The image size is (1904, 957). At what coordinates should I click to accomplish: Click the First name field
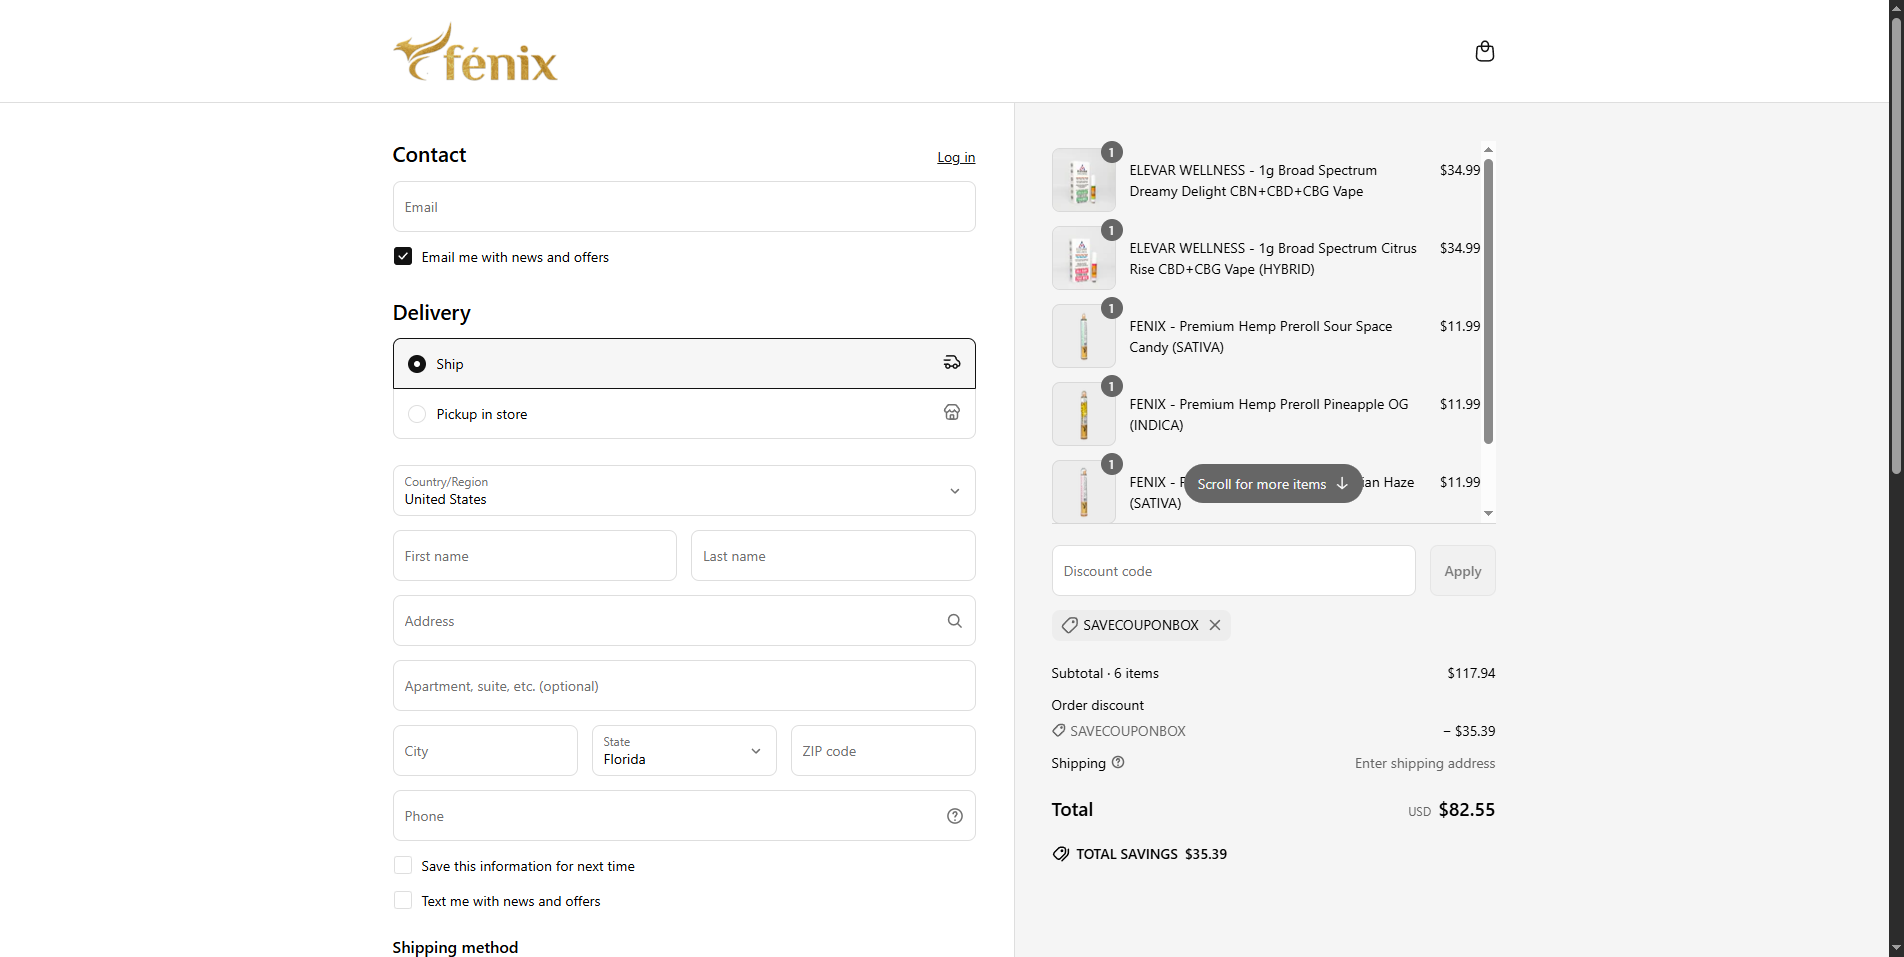535,555
